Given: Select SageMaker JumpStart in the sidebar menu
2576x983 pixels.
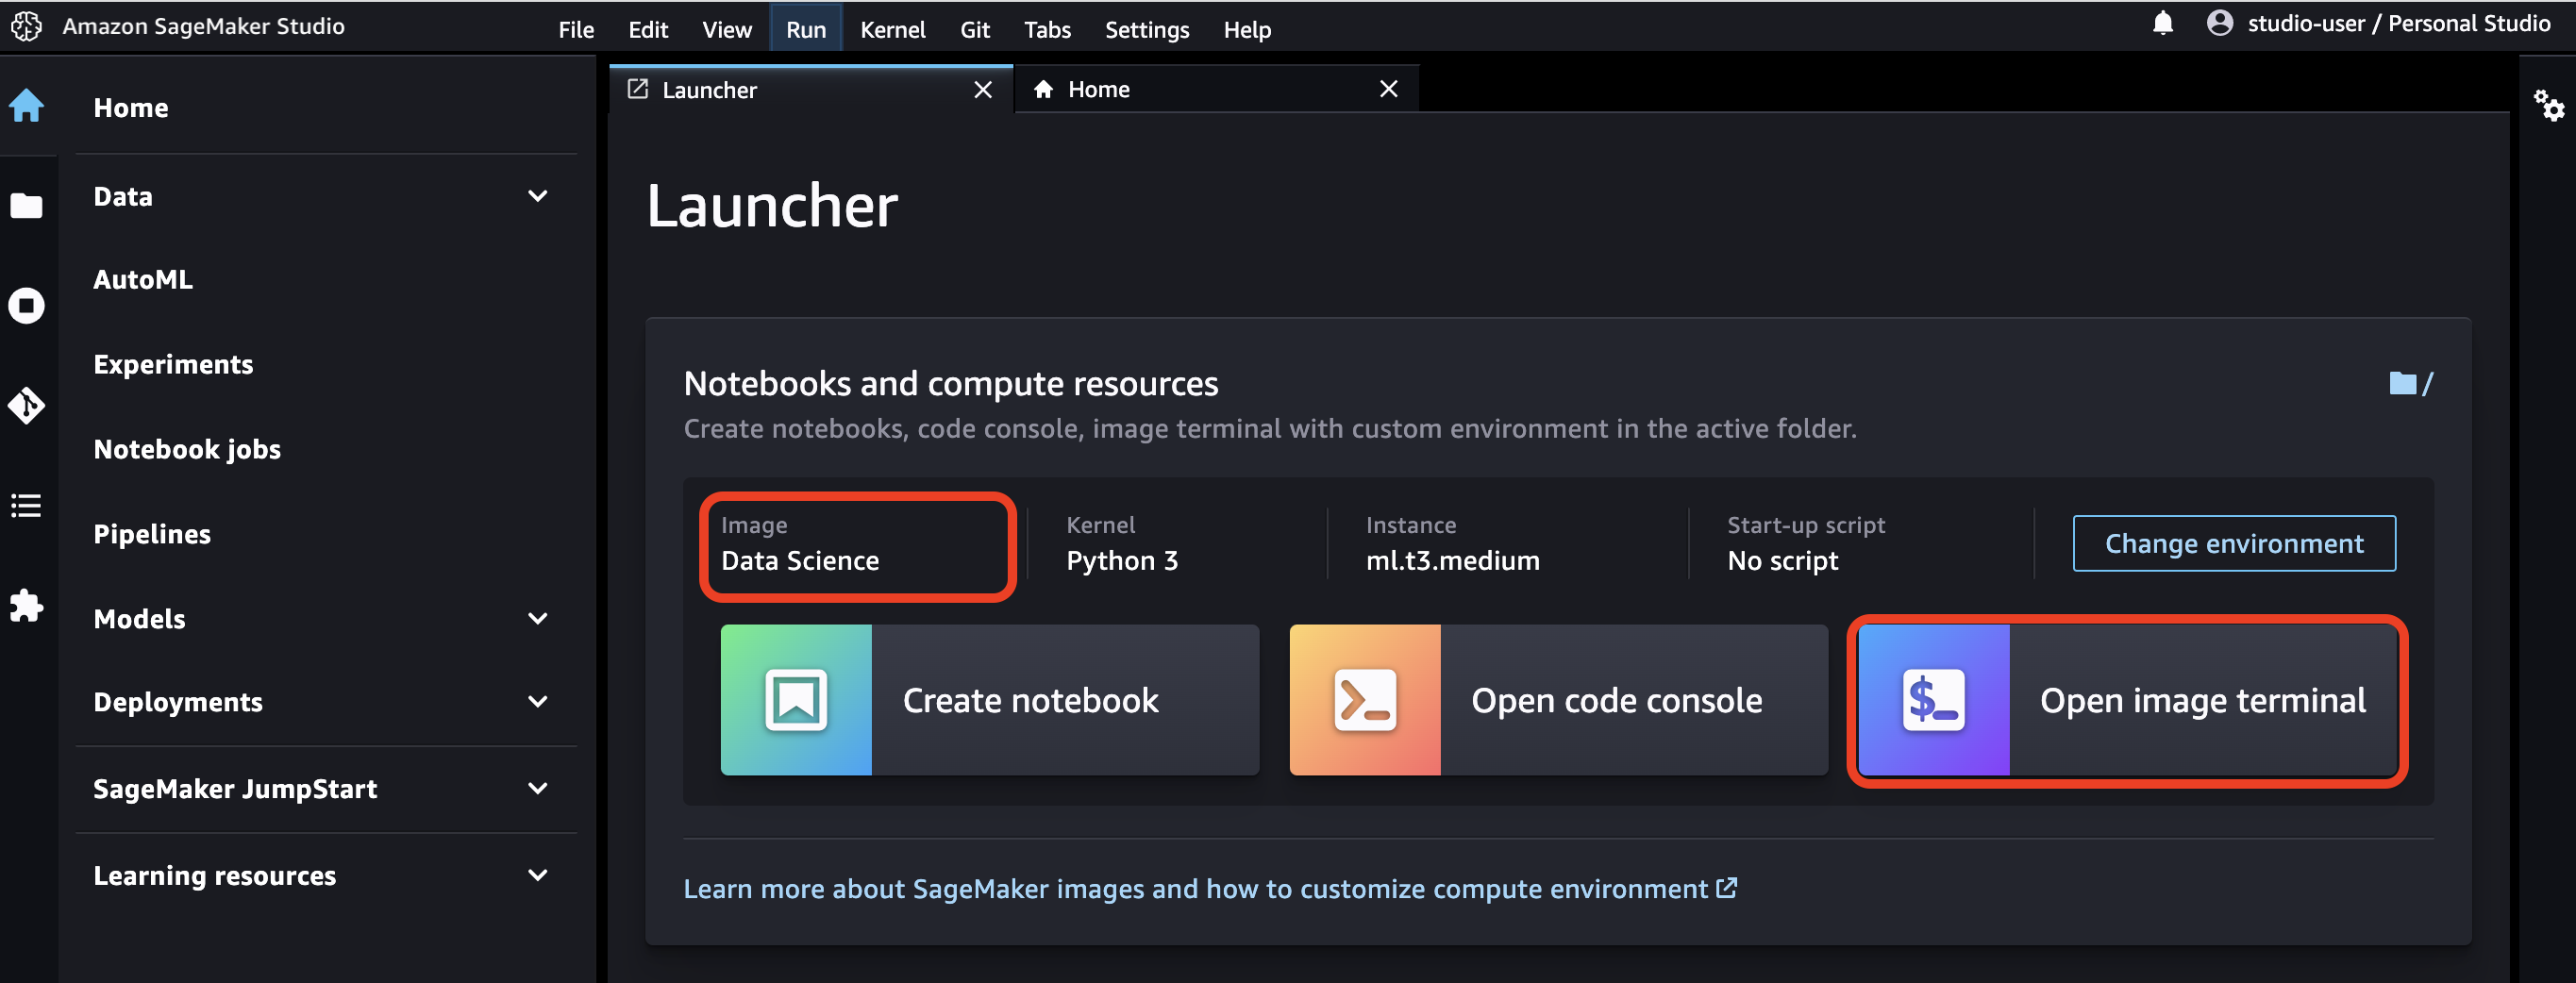Looking at the screenshot, I should pyautogui.click(x=235, y=789).
